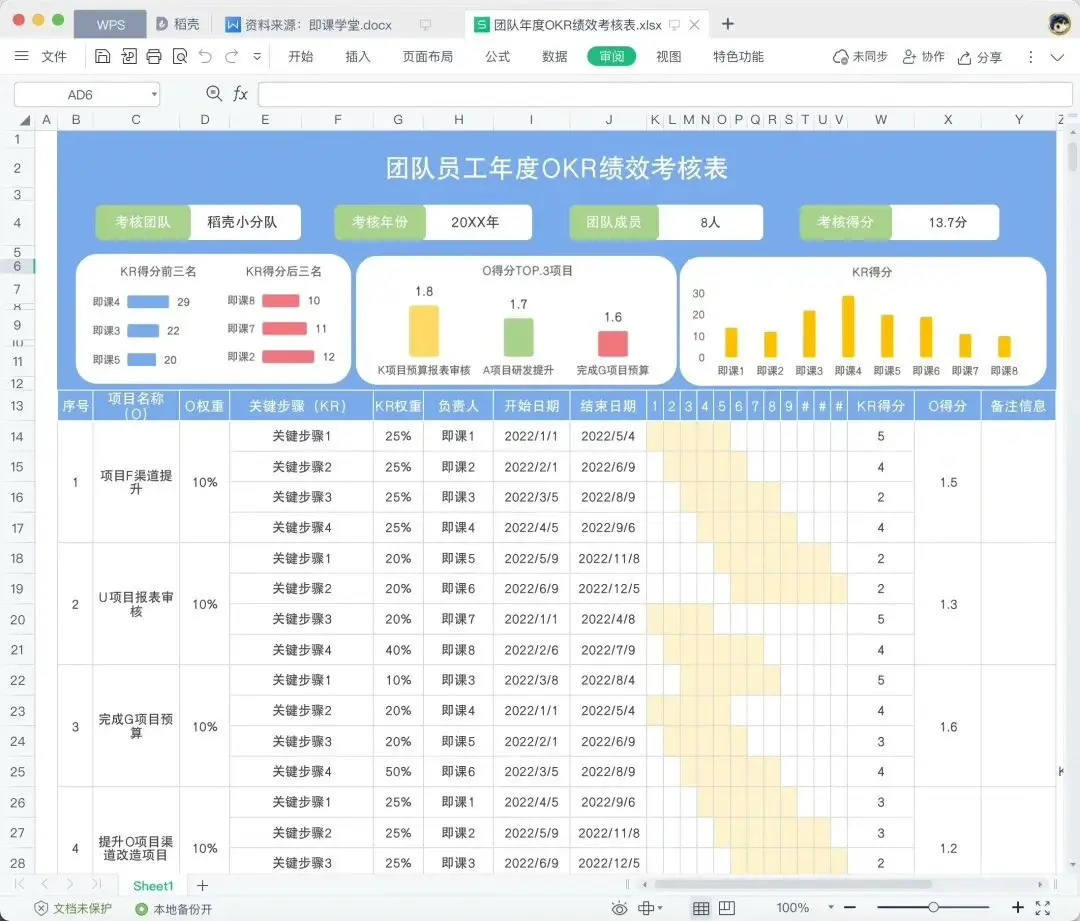Open the 文件 menu
This screenshot has width=1080, height=921.
(x=54, y=56)
